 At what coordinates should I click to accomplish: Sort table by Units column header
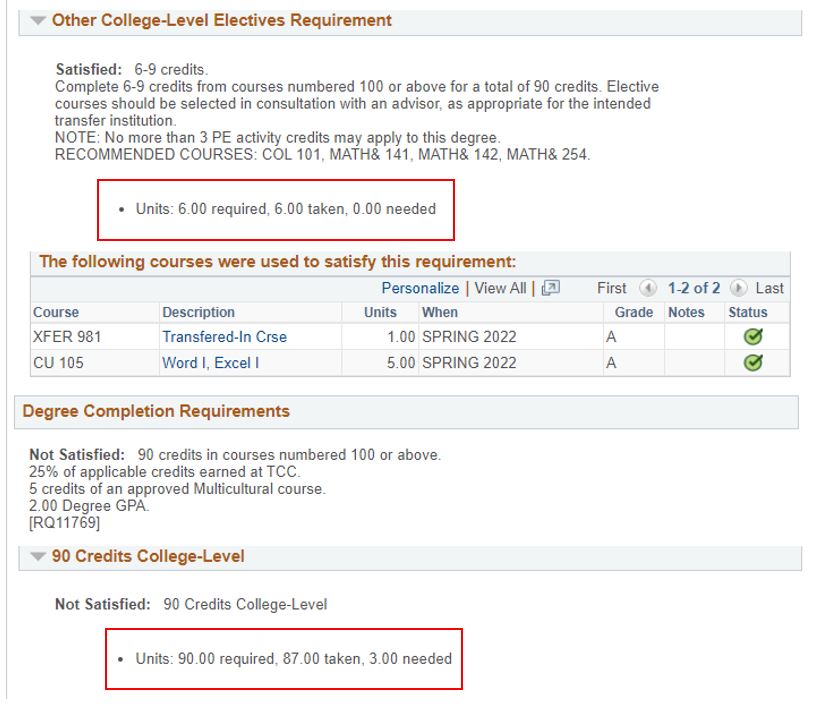click(x=380, y=312)
